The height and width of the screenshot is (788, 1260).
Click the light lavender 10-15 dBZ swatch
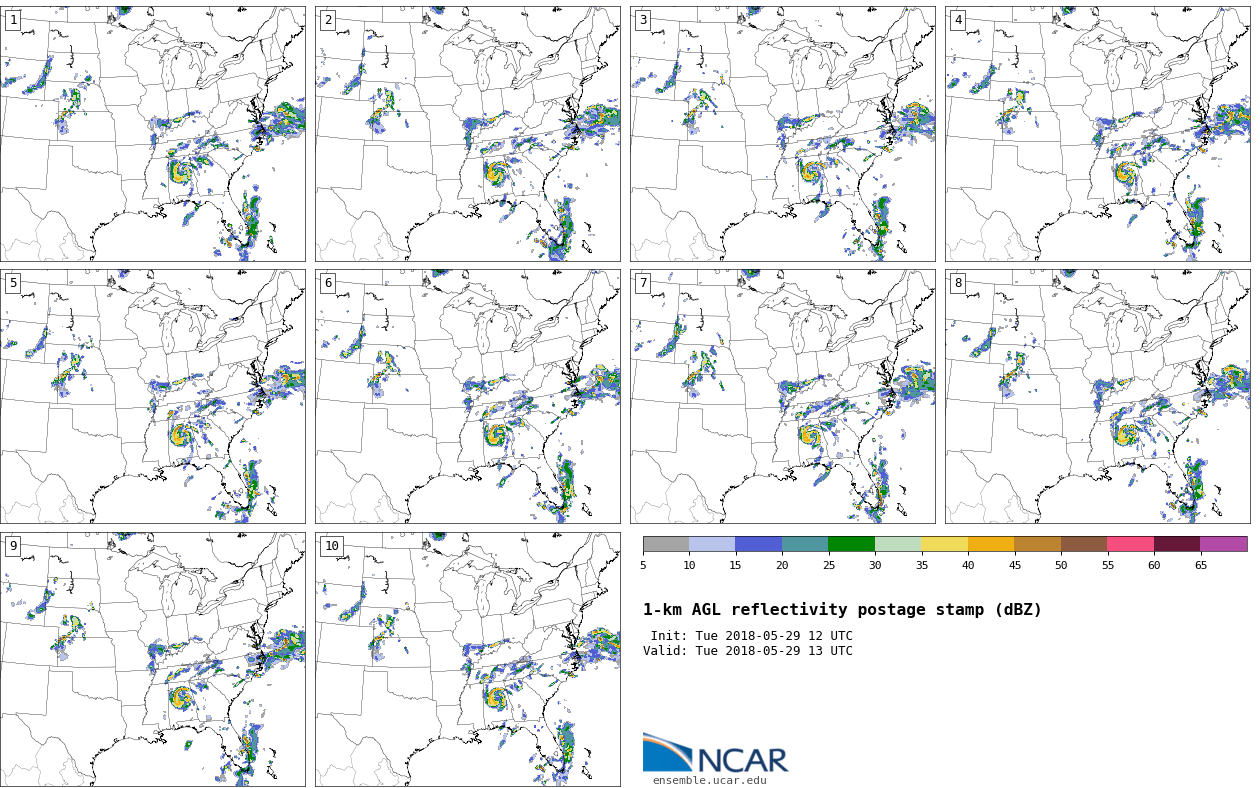(x=712, y=544)
